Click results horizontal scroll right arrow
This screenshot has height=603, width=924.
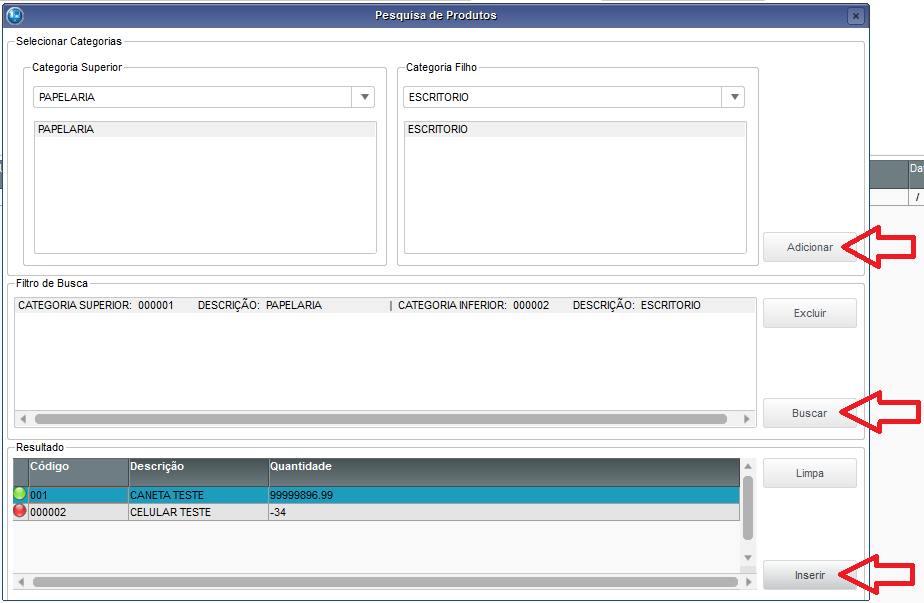tap(748, 582)
